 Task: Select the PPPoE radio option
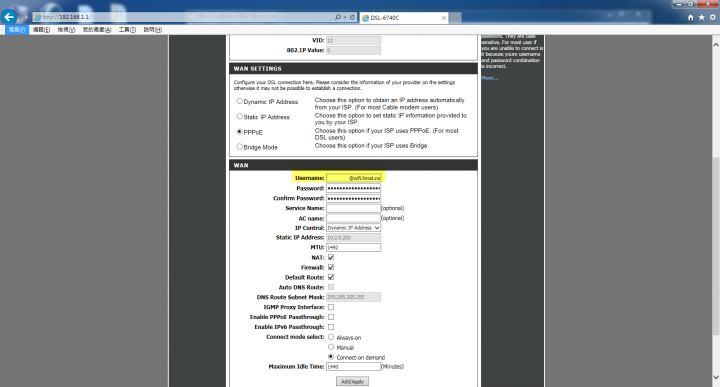[x=239, y=131]
